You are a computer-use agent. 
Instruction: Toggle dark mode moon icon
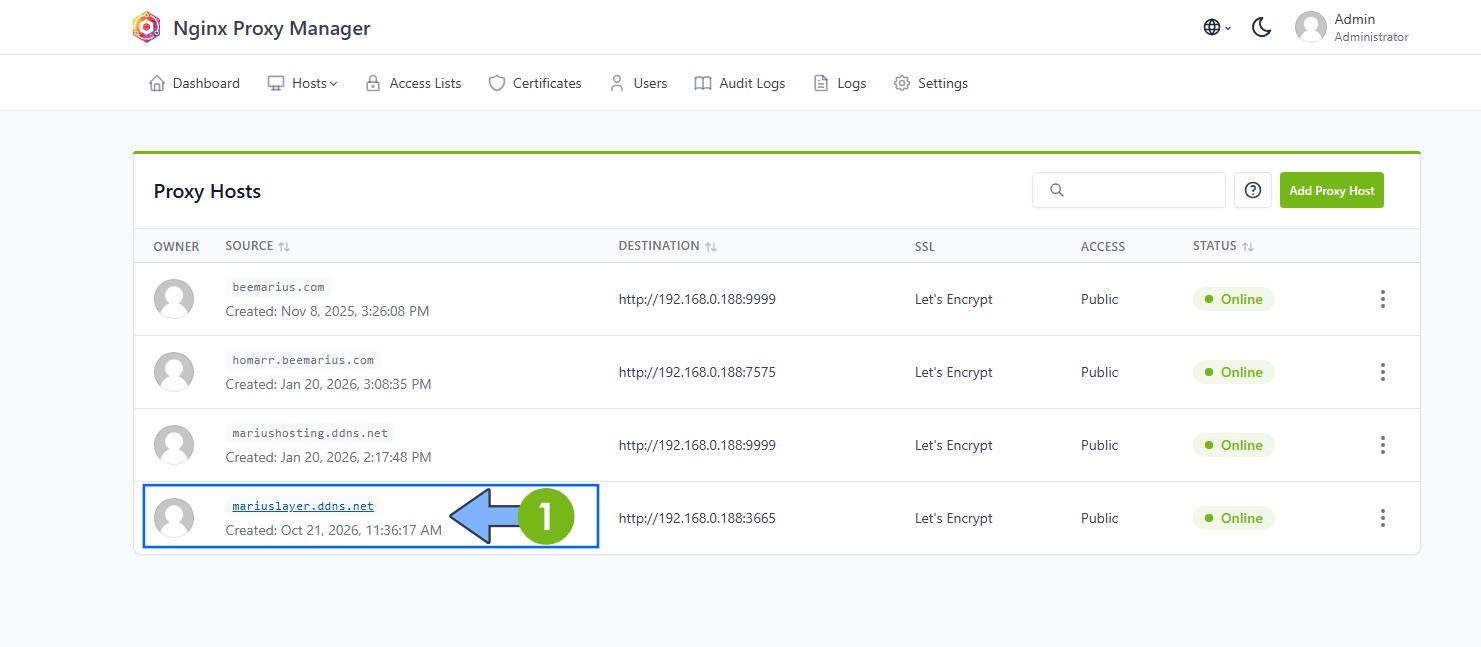tap(1261, 28)
